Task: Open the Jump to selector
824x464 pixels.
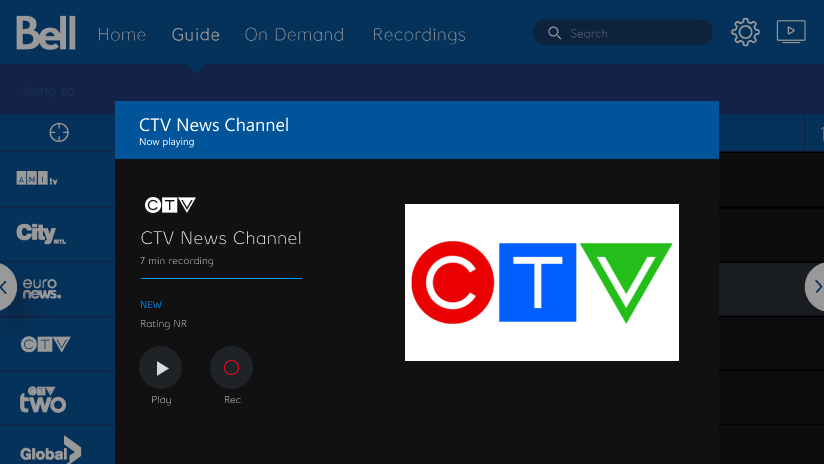Action: click(48, 91)
